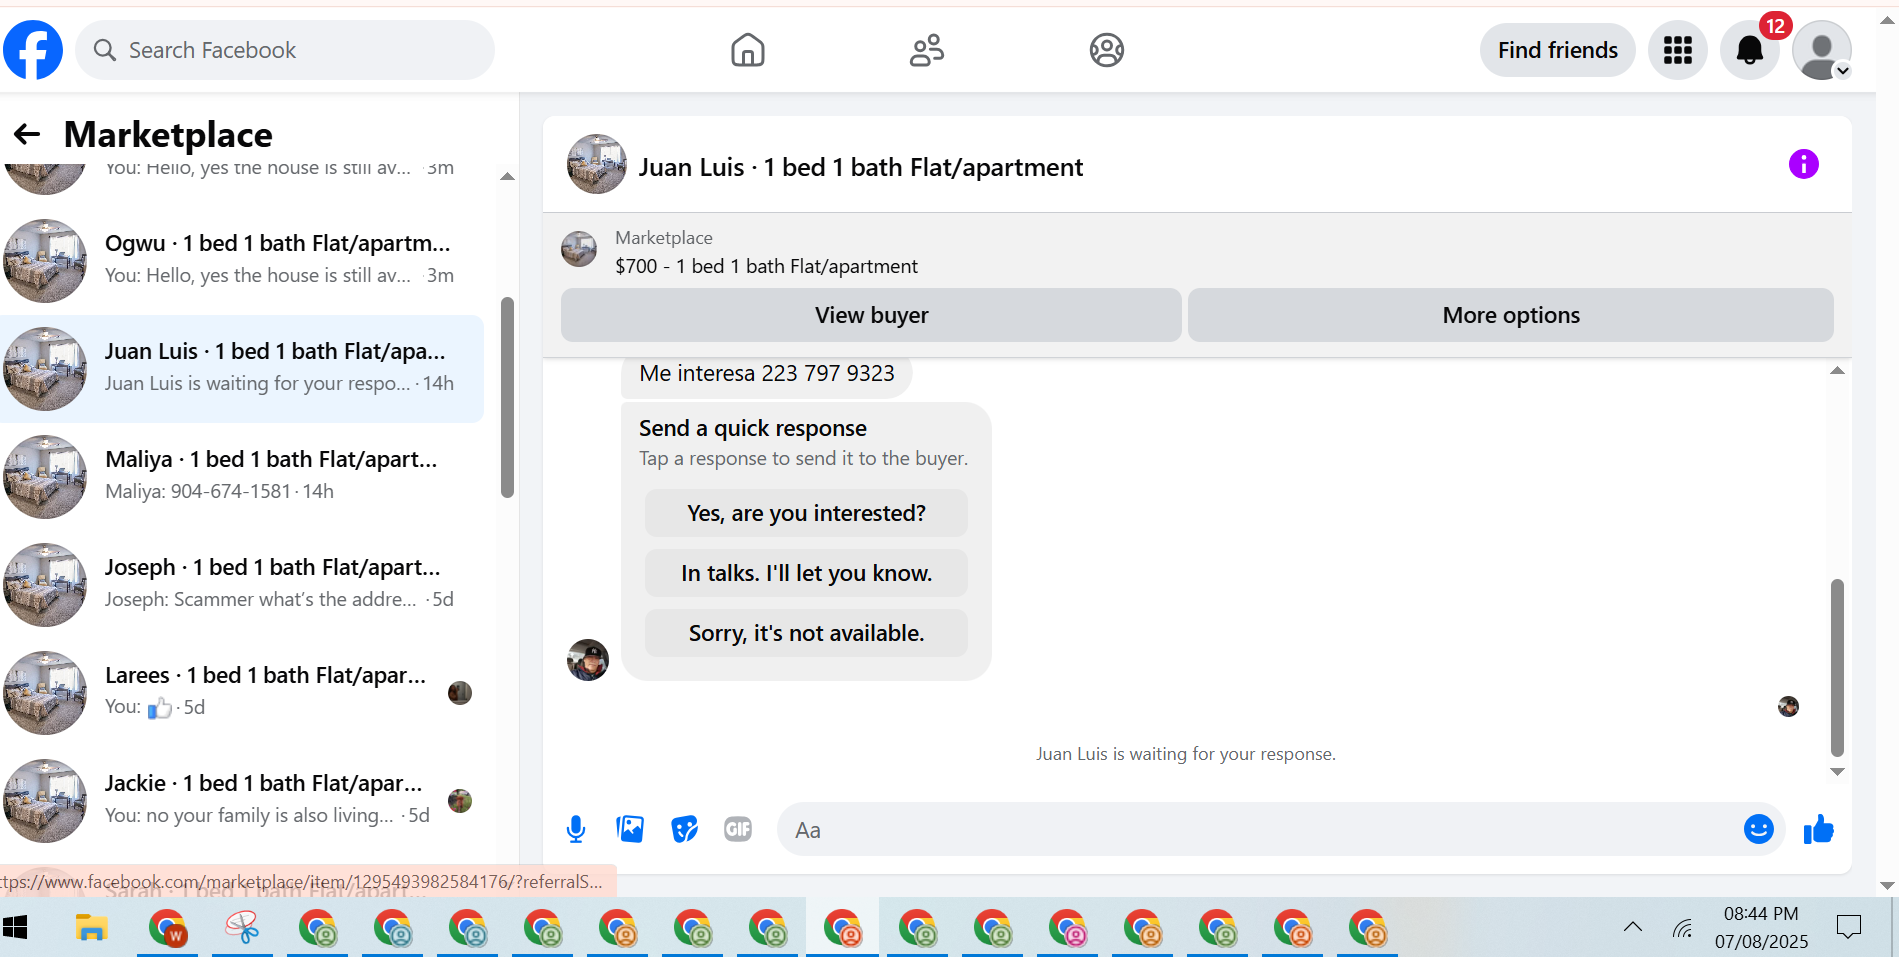Open More options for this listing
This screenshot has width=1899, height=957.
click(x=1511, y=315)
